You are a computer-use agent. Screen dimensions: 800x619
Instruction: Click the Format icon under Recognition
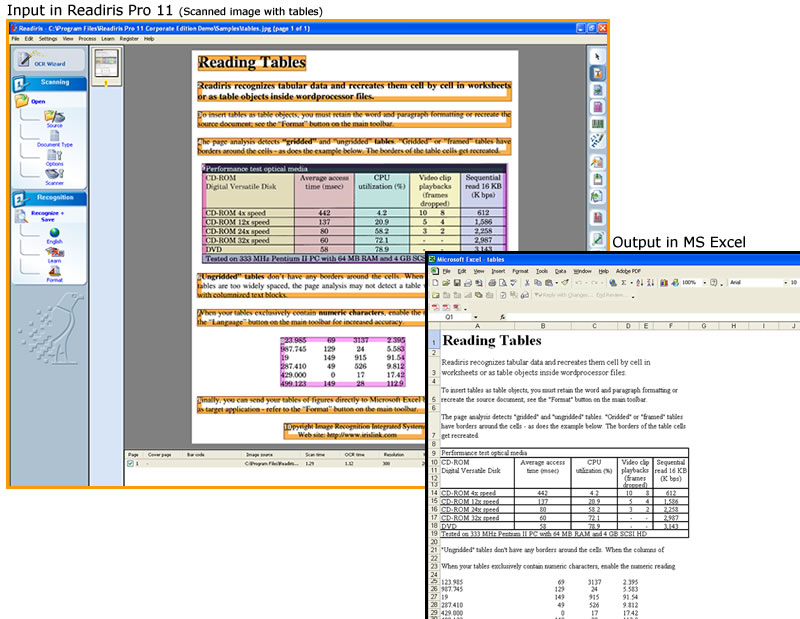54,273
